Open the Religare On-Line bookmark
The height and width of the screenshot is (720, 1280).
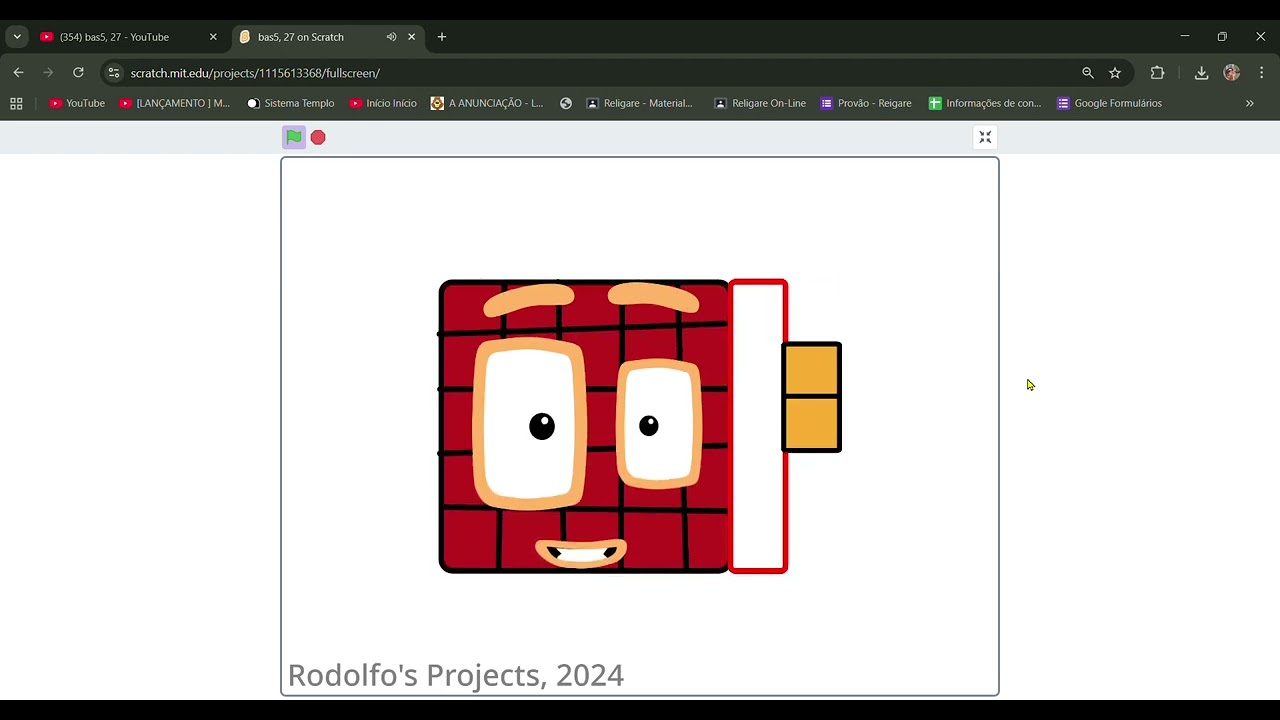click(760, 103)
